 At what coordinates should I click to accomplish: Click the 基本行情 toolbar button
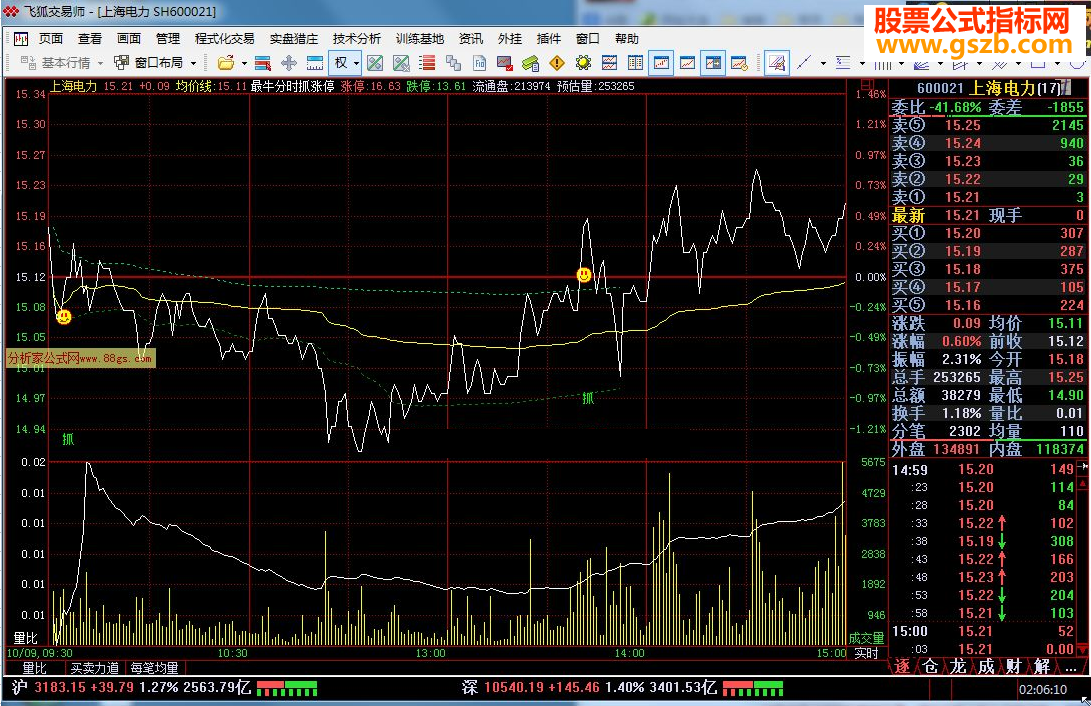56,63
